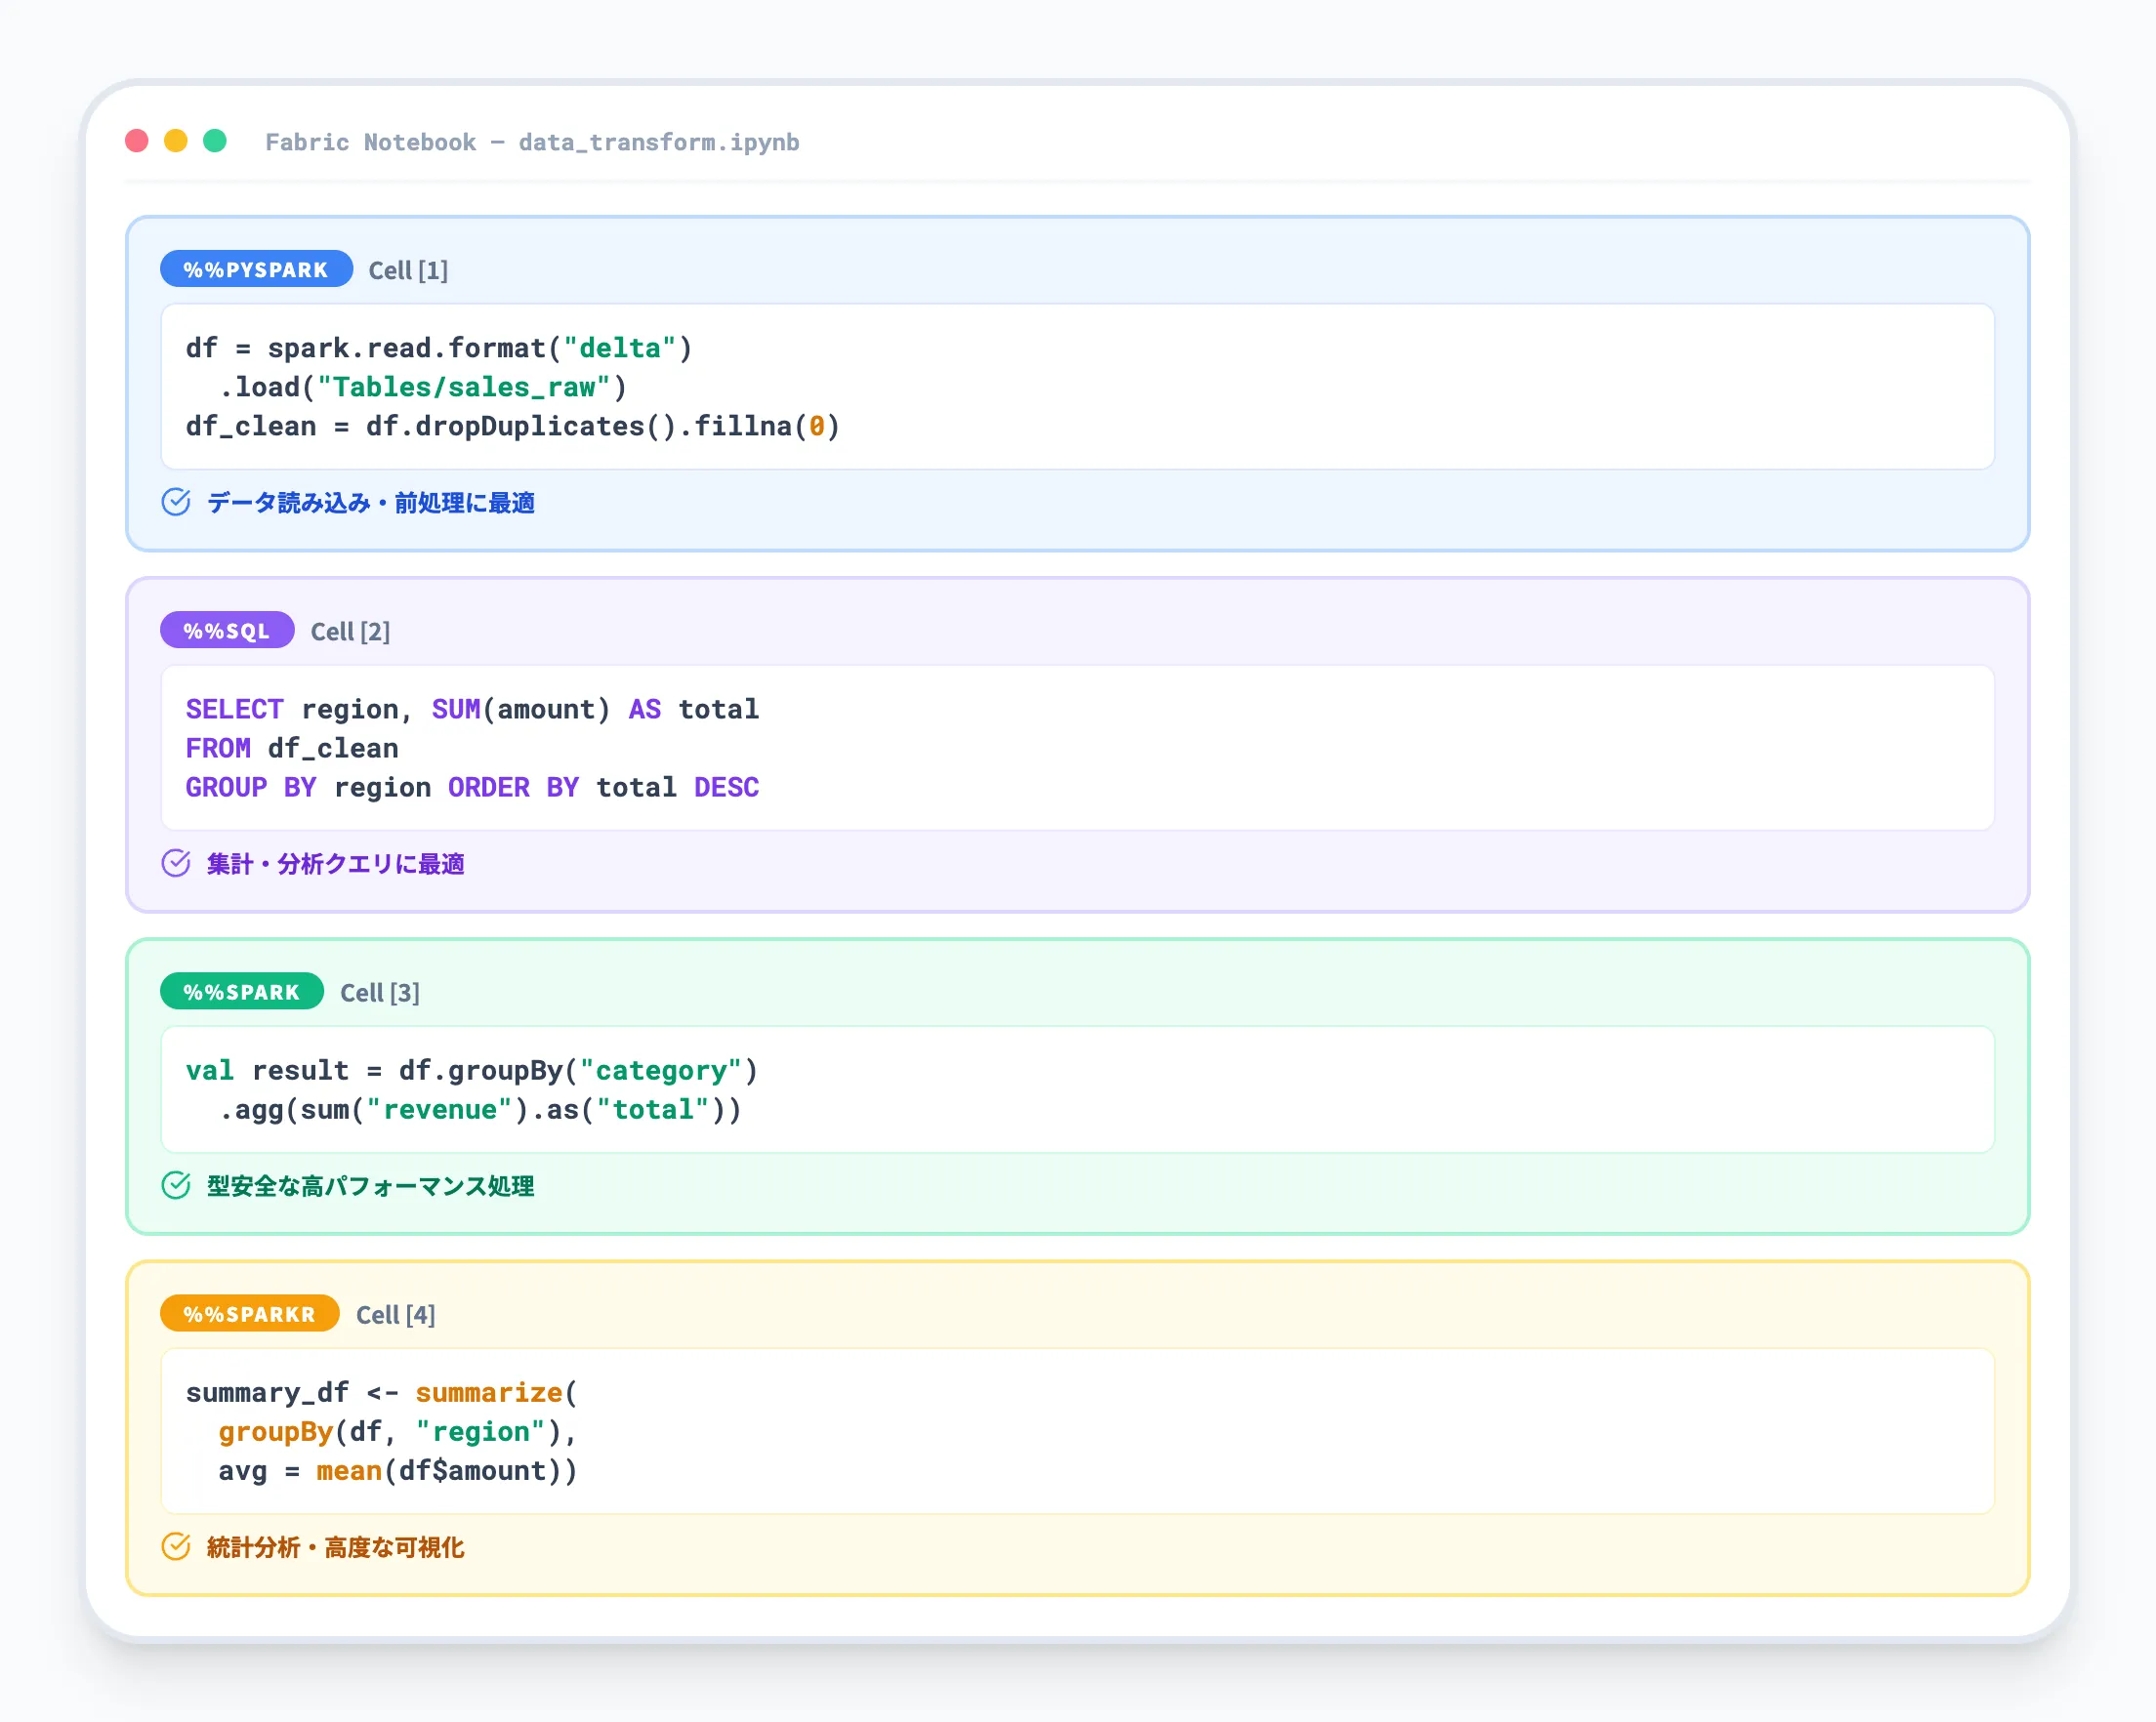Click the green maximize window dot

click(215, 141)
